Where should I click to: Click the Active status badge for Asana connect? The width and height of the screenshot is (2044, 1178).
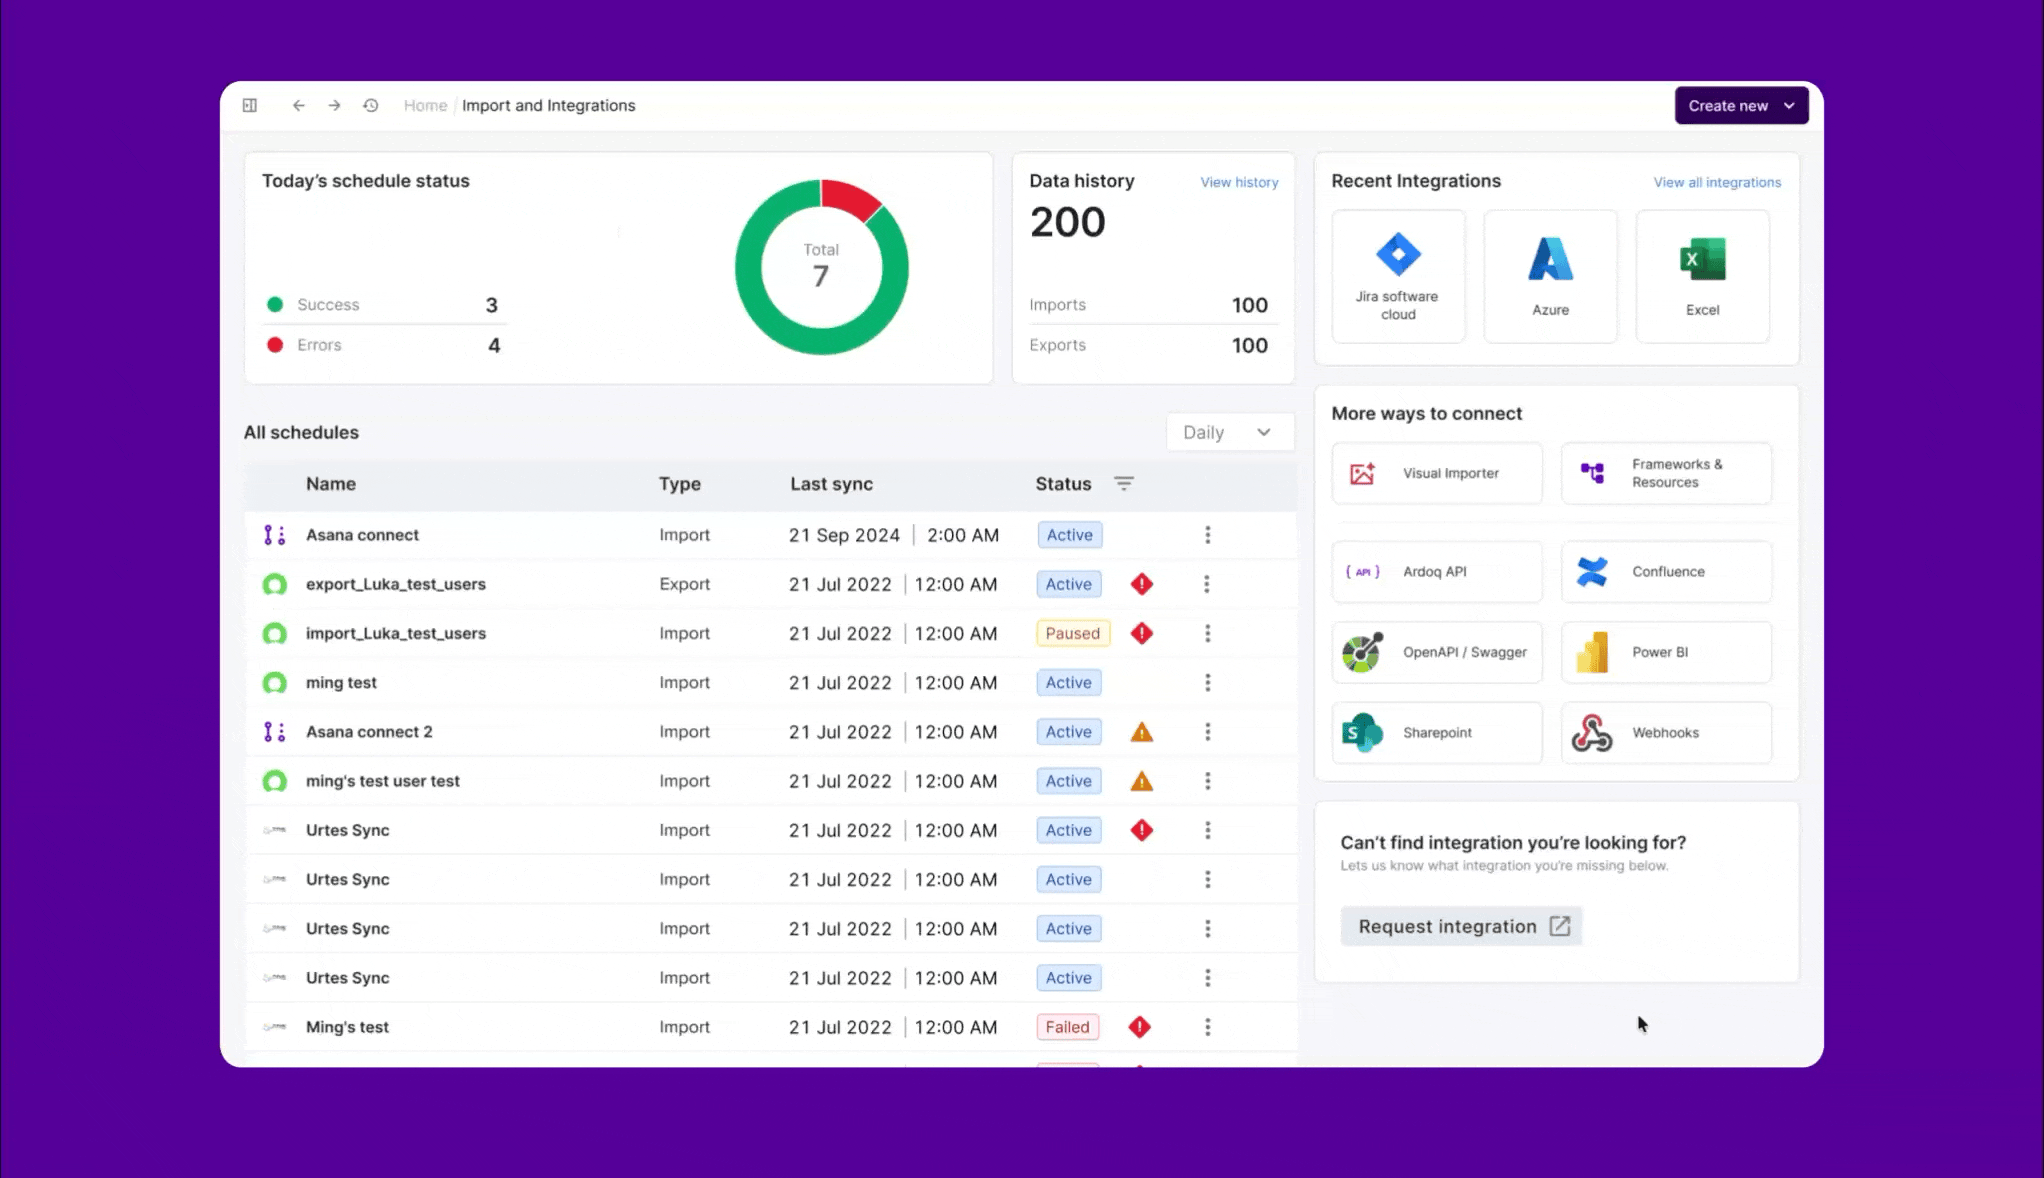1069,535
